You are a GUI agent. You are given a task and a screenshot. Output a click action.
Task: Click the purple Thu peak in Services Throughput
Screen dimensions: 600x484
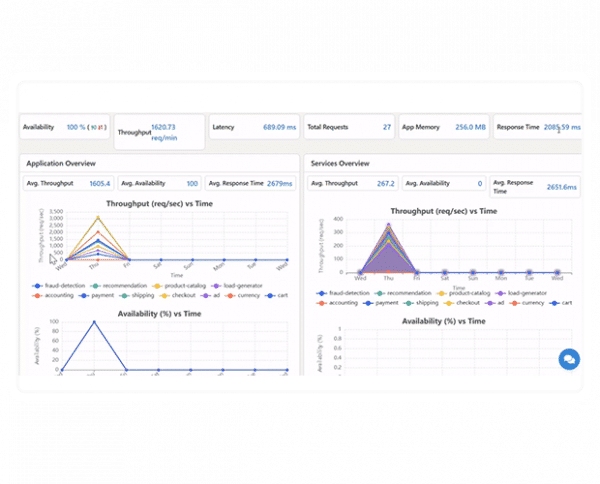coord(388,225)
